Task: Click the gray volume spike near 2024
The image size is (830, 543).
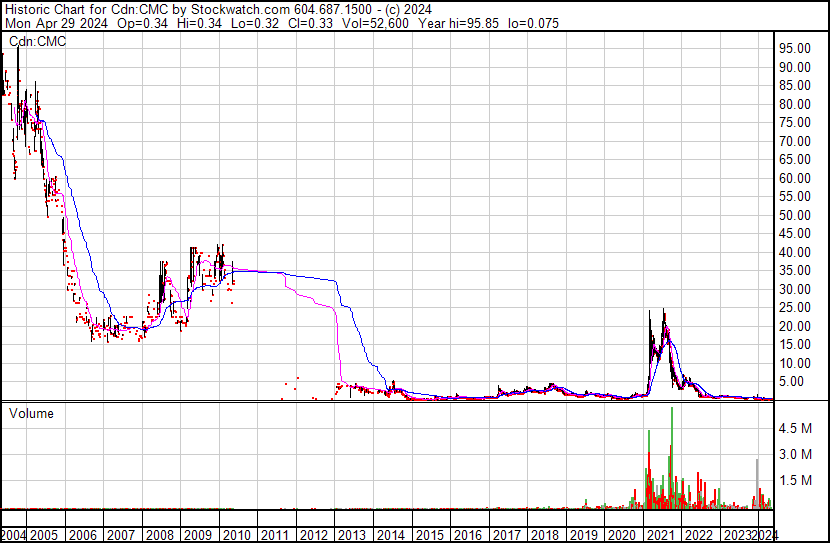Action: click(x=757, y=484)
